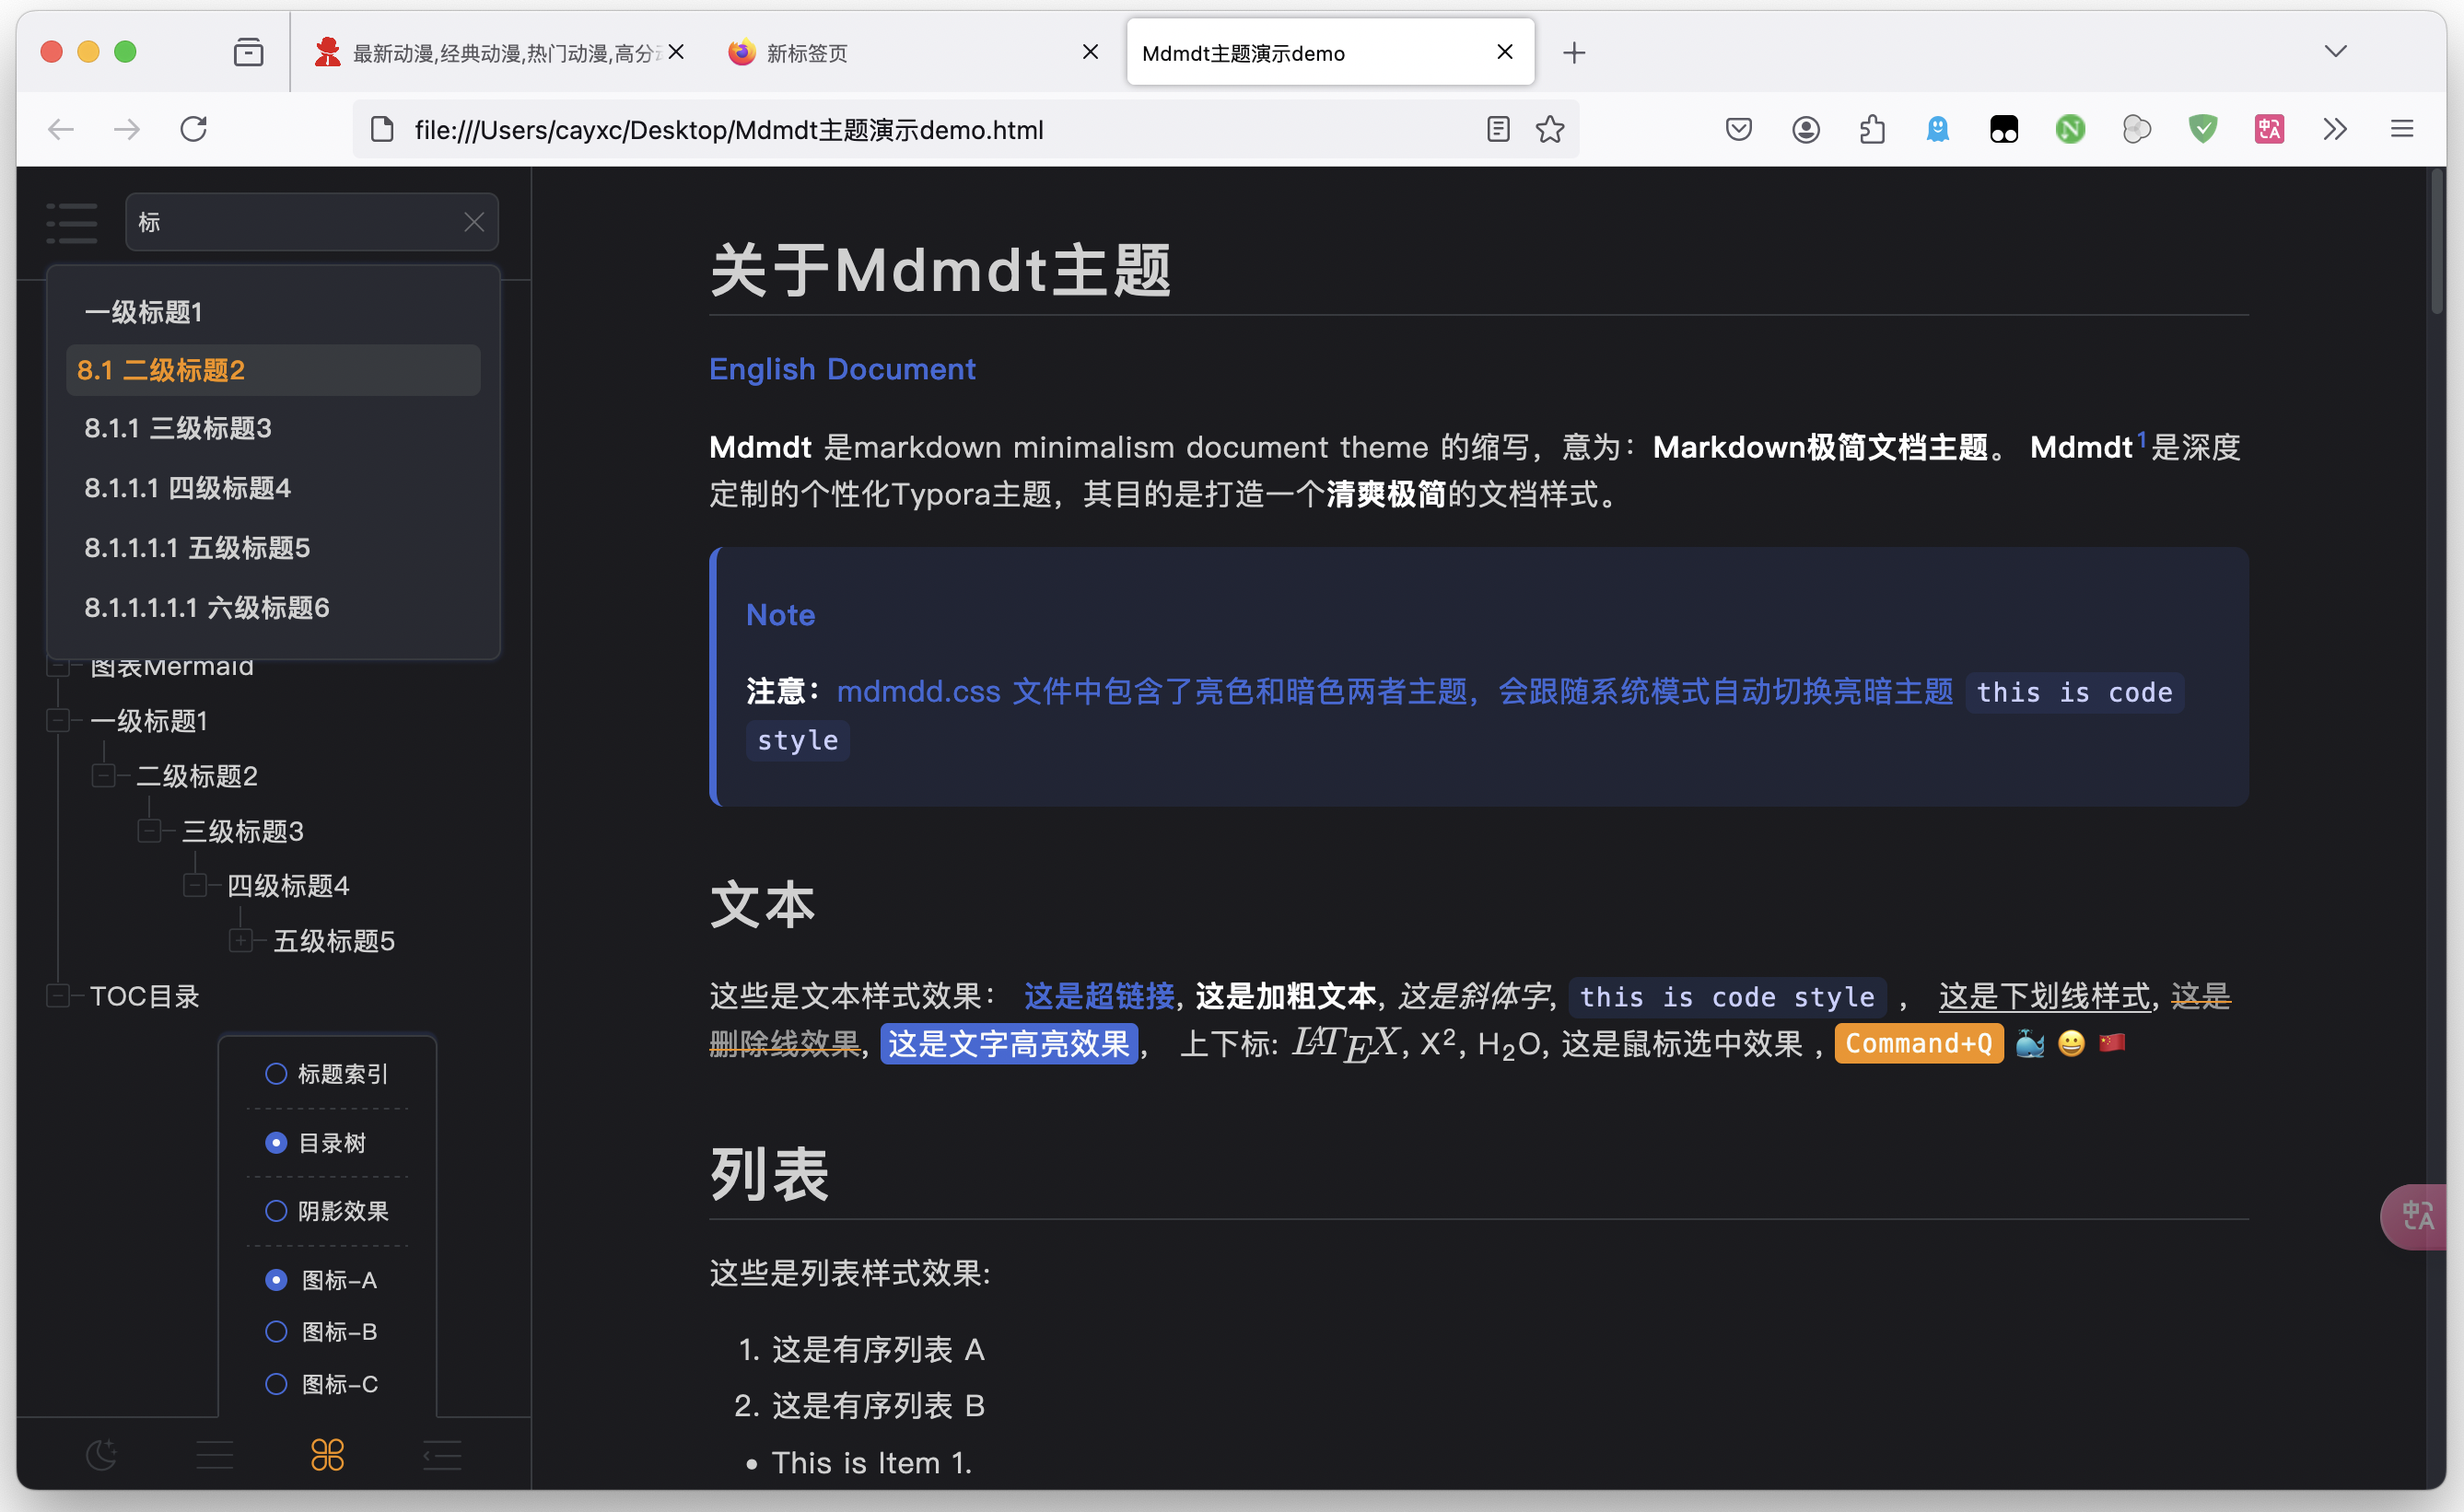
Task: Click the orange command-symbol settings icon
Action: coord(327,1455)
